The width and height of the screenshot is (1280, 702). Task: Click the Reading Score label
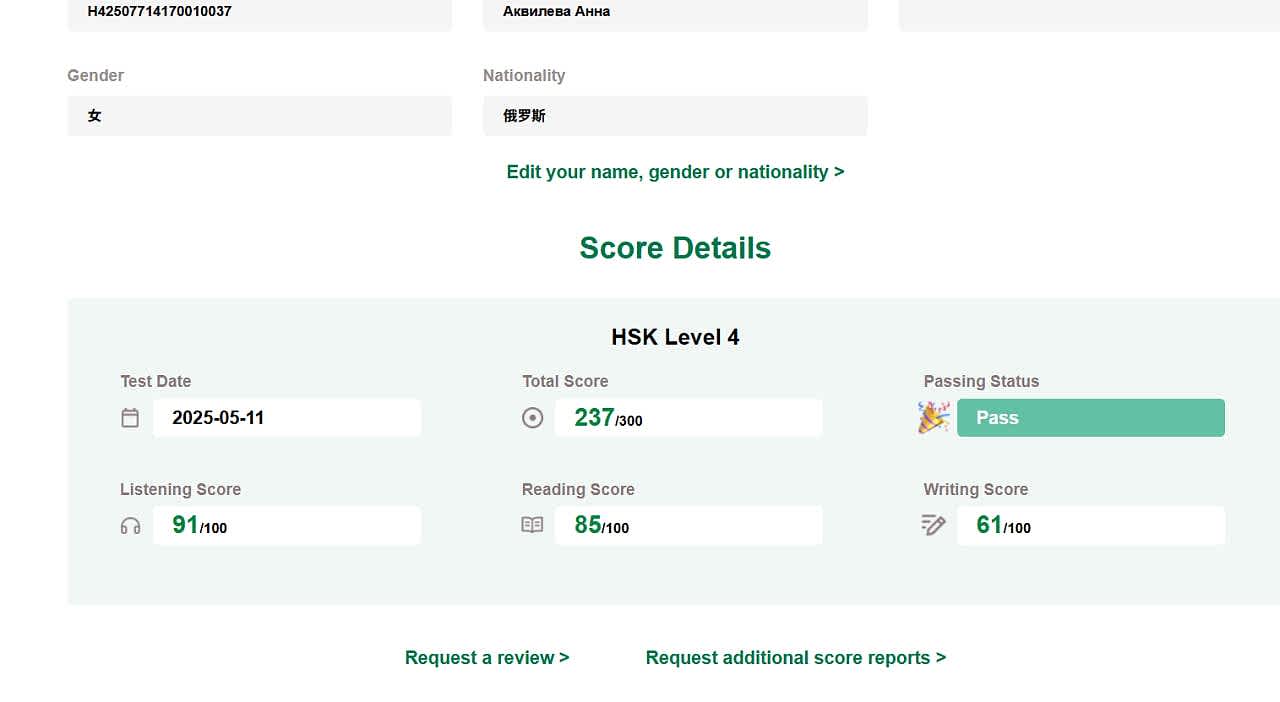click(578, 490)
